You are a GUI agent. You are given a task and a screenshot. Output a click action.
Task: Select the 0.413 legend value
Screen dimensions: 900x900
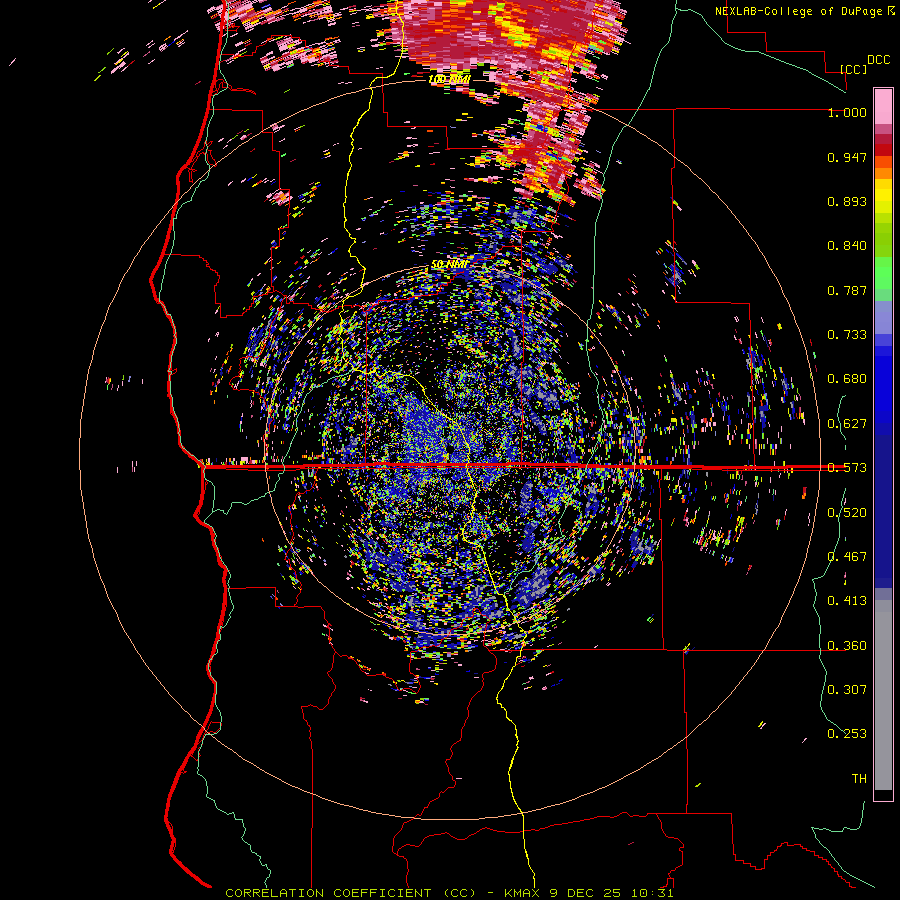pos(847,601)
